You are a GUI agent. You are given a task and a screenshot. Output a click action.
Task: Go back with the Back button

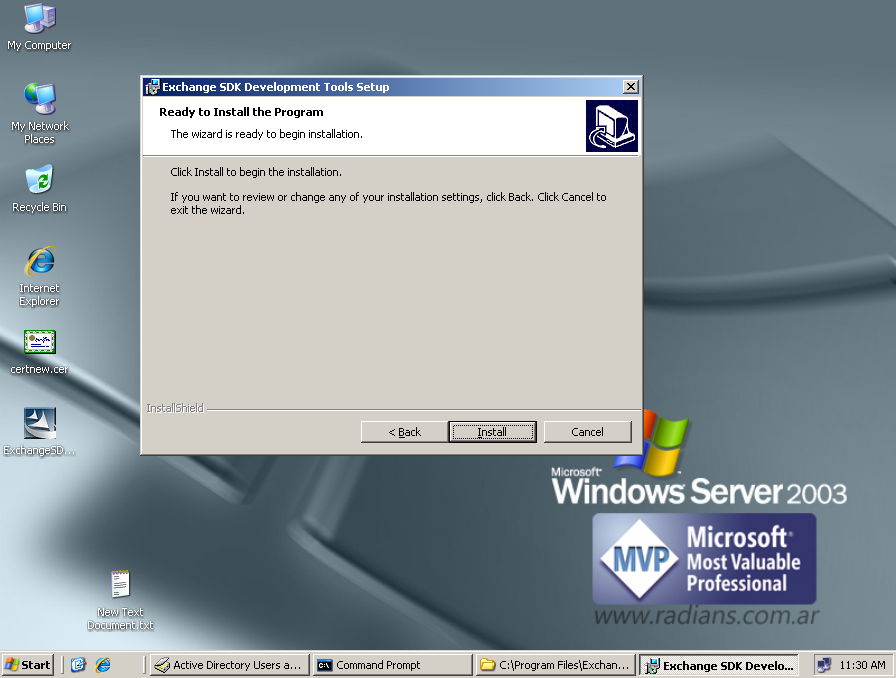click(404, 432)
